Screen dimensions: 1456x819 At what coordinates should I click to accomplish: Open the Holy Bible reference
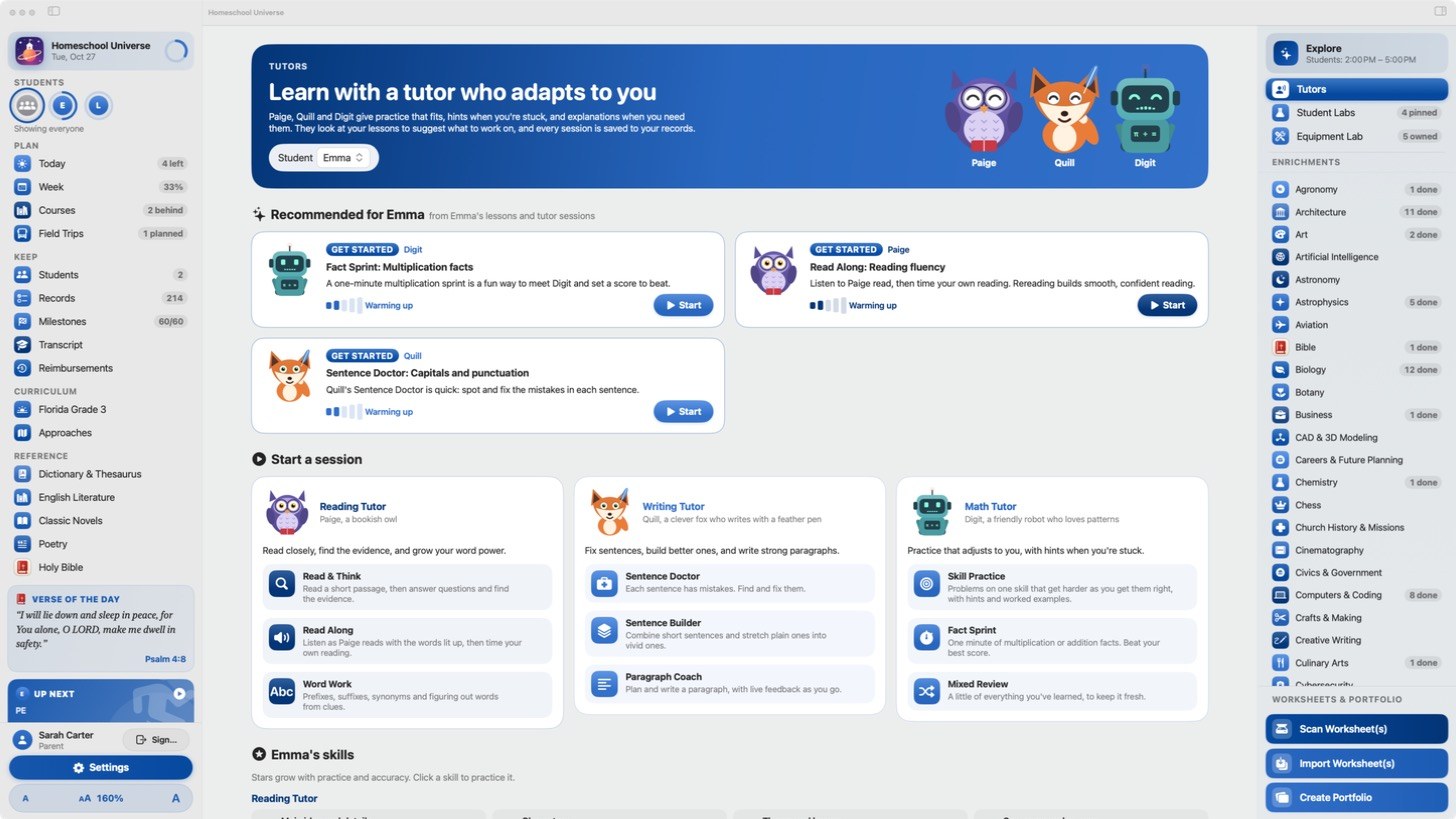point(100,567)
